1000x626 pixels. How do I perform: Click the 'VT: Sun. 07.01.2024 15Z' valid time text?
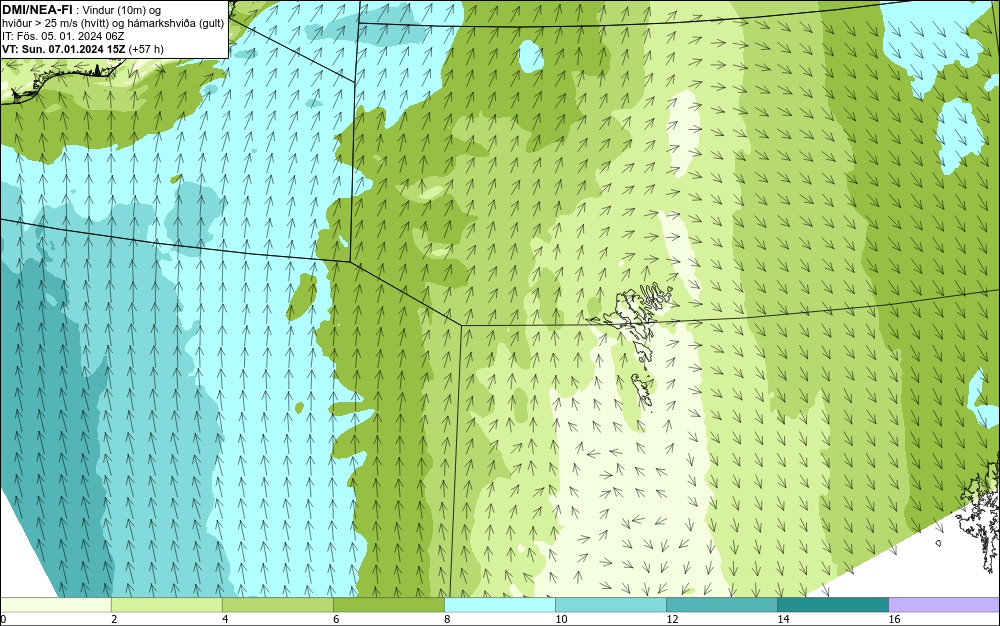click(64, 49)
